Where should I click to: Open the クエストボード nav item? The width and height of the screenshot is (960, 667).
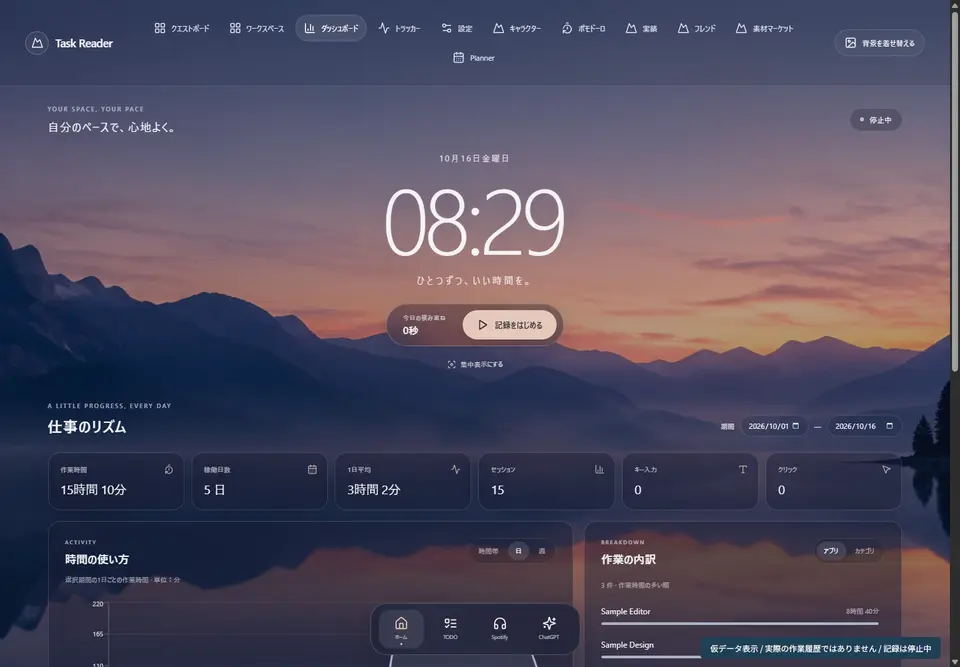(x=182, y=28)
